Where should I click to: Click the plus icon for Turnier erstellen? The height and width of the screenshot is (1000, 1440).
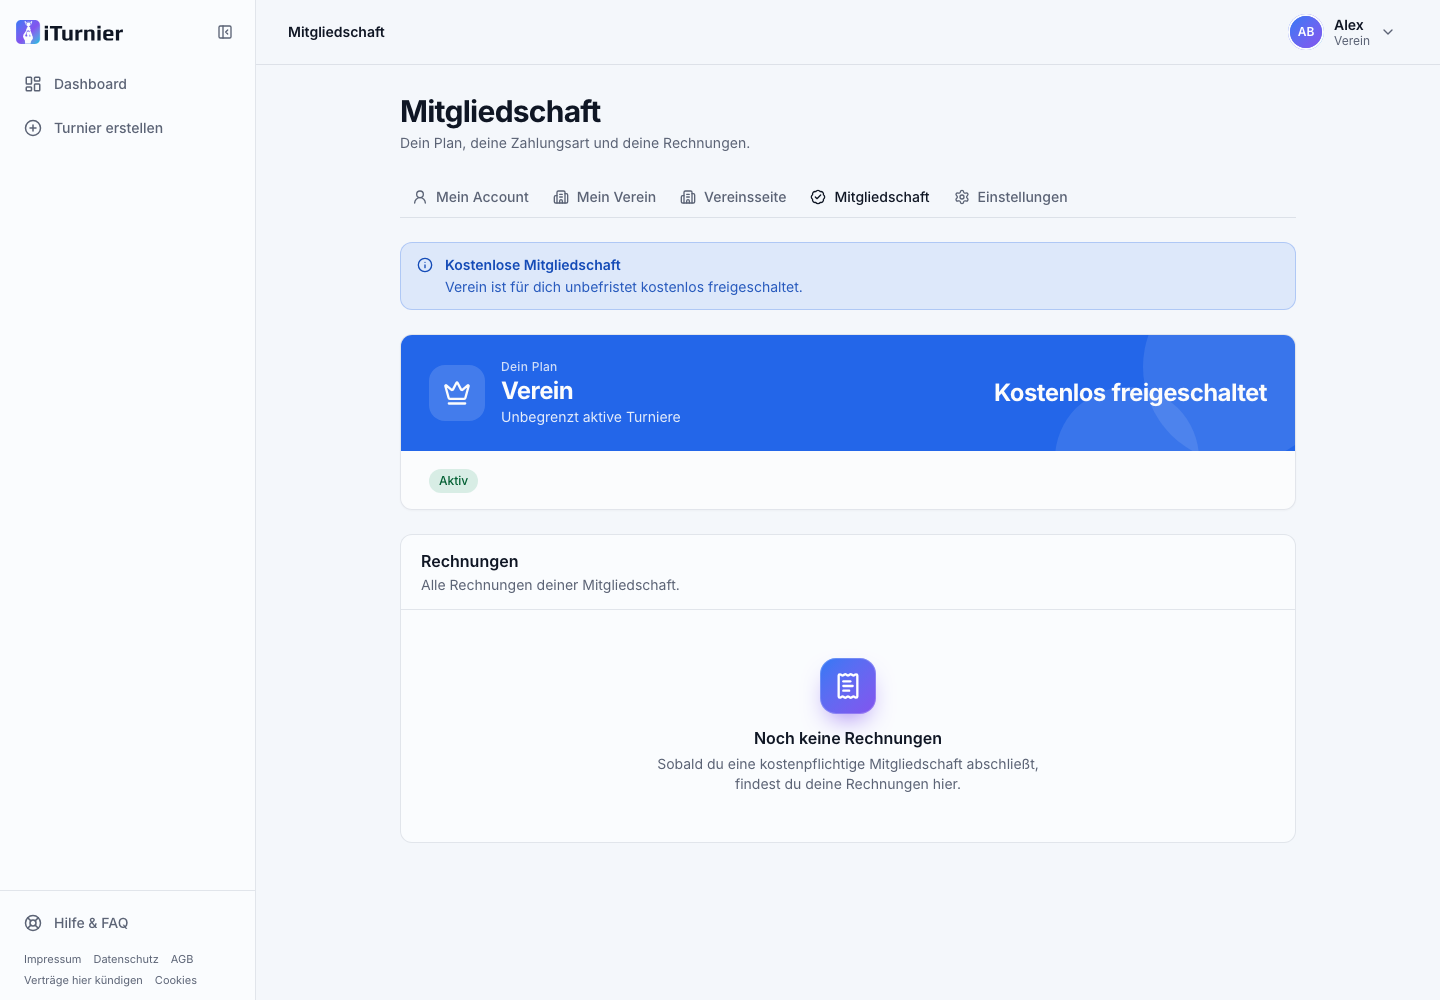[x=33, y=128]
